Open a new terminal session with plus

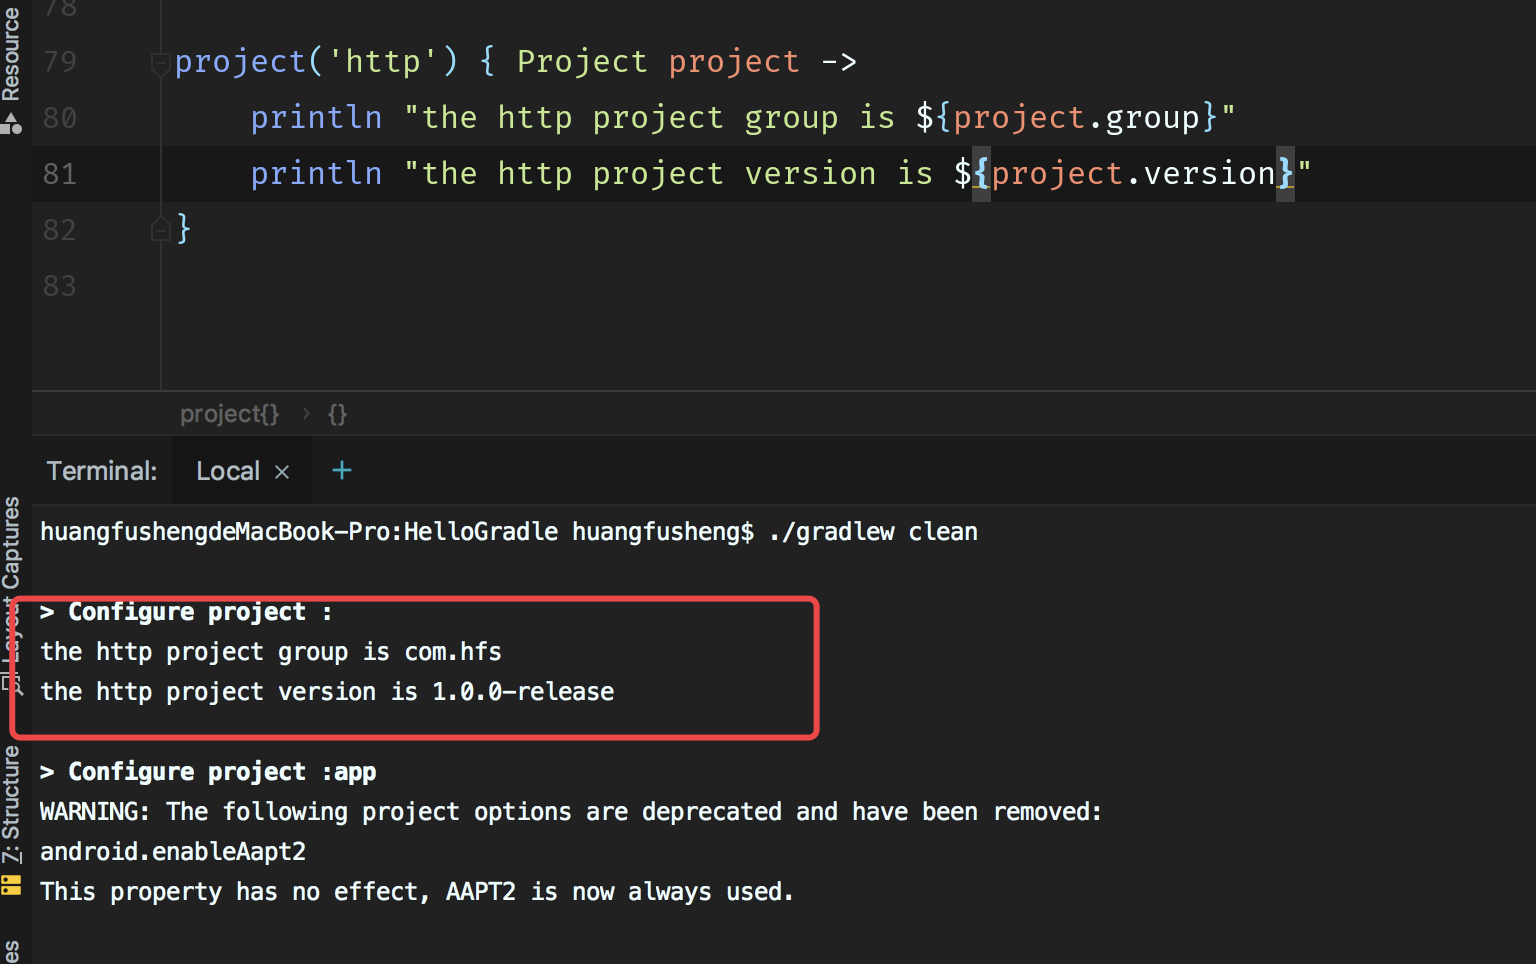point(342,470)
